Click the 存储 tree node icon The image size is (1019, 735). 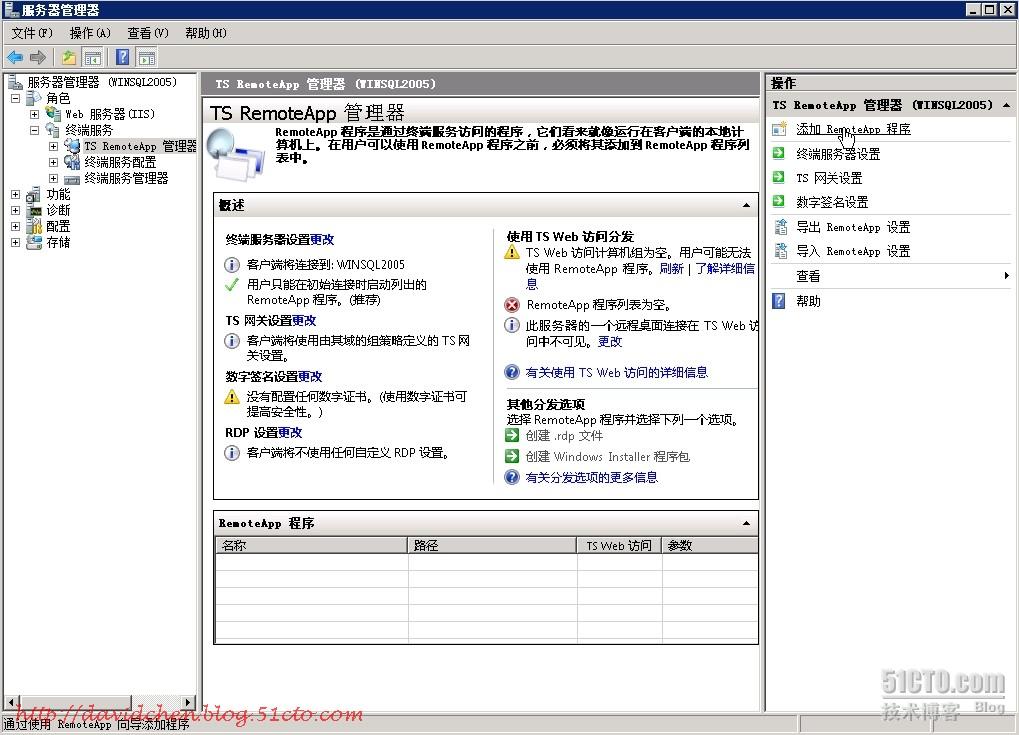(x=34, y=242)
